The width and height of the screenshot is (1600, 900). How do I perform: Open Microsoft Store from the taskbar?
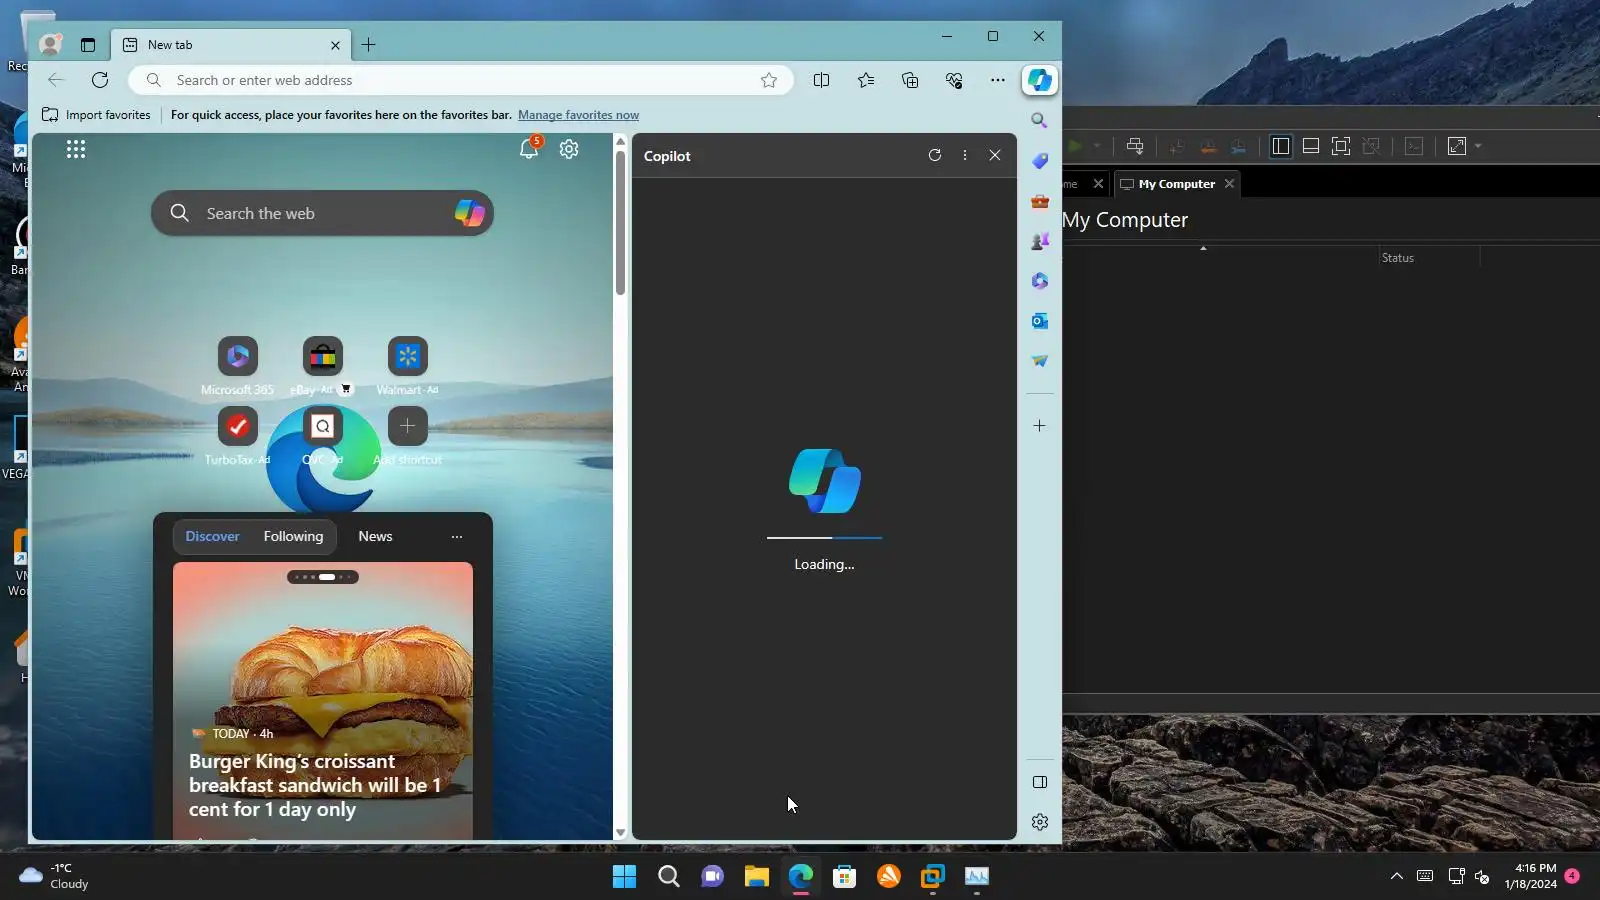845,876
